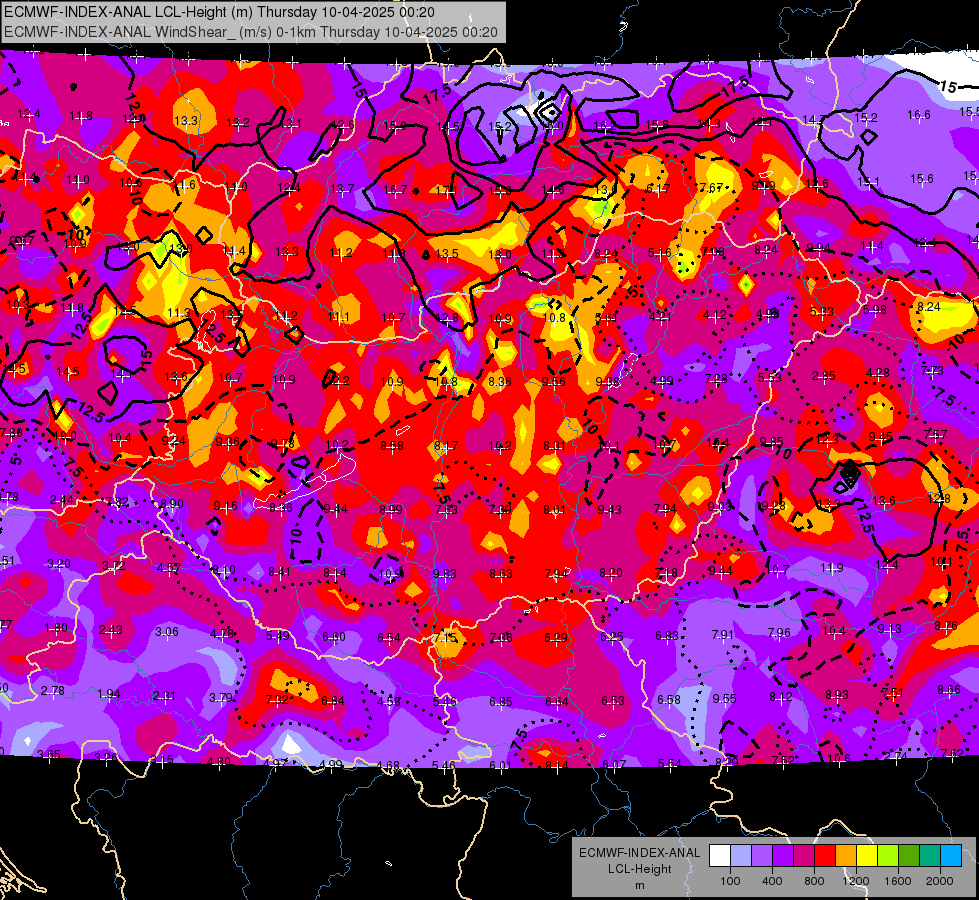Click the grid value 3.20
This screenshot has height=900, width=979.
click(x=59, y=564)
